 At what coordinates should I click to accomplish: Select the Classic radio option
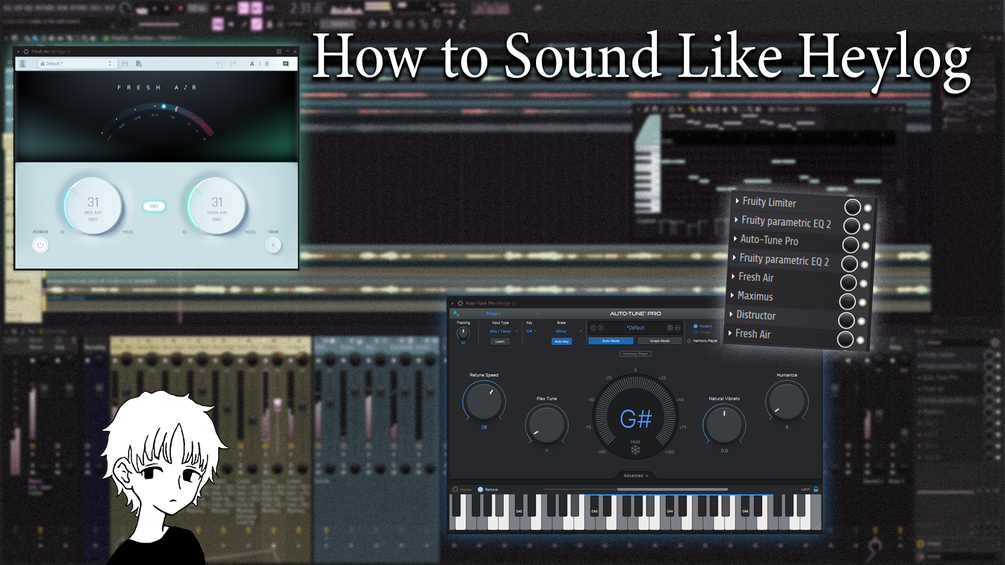pos(695,332)
